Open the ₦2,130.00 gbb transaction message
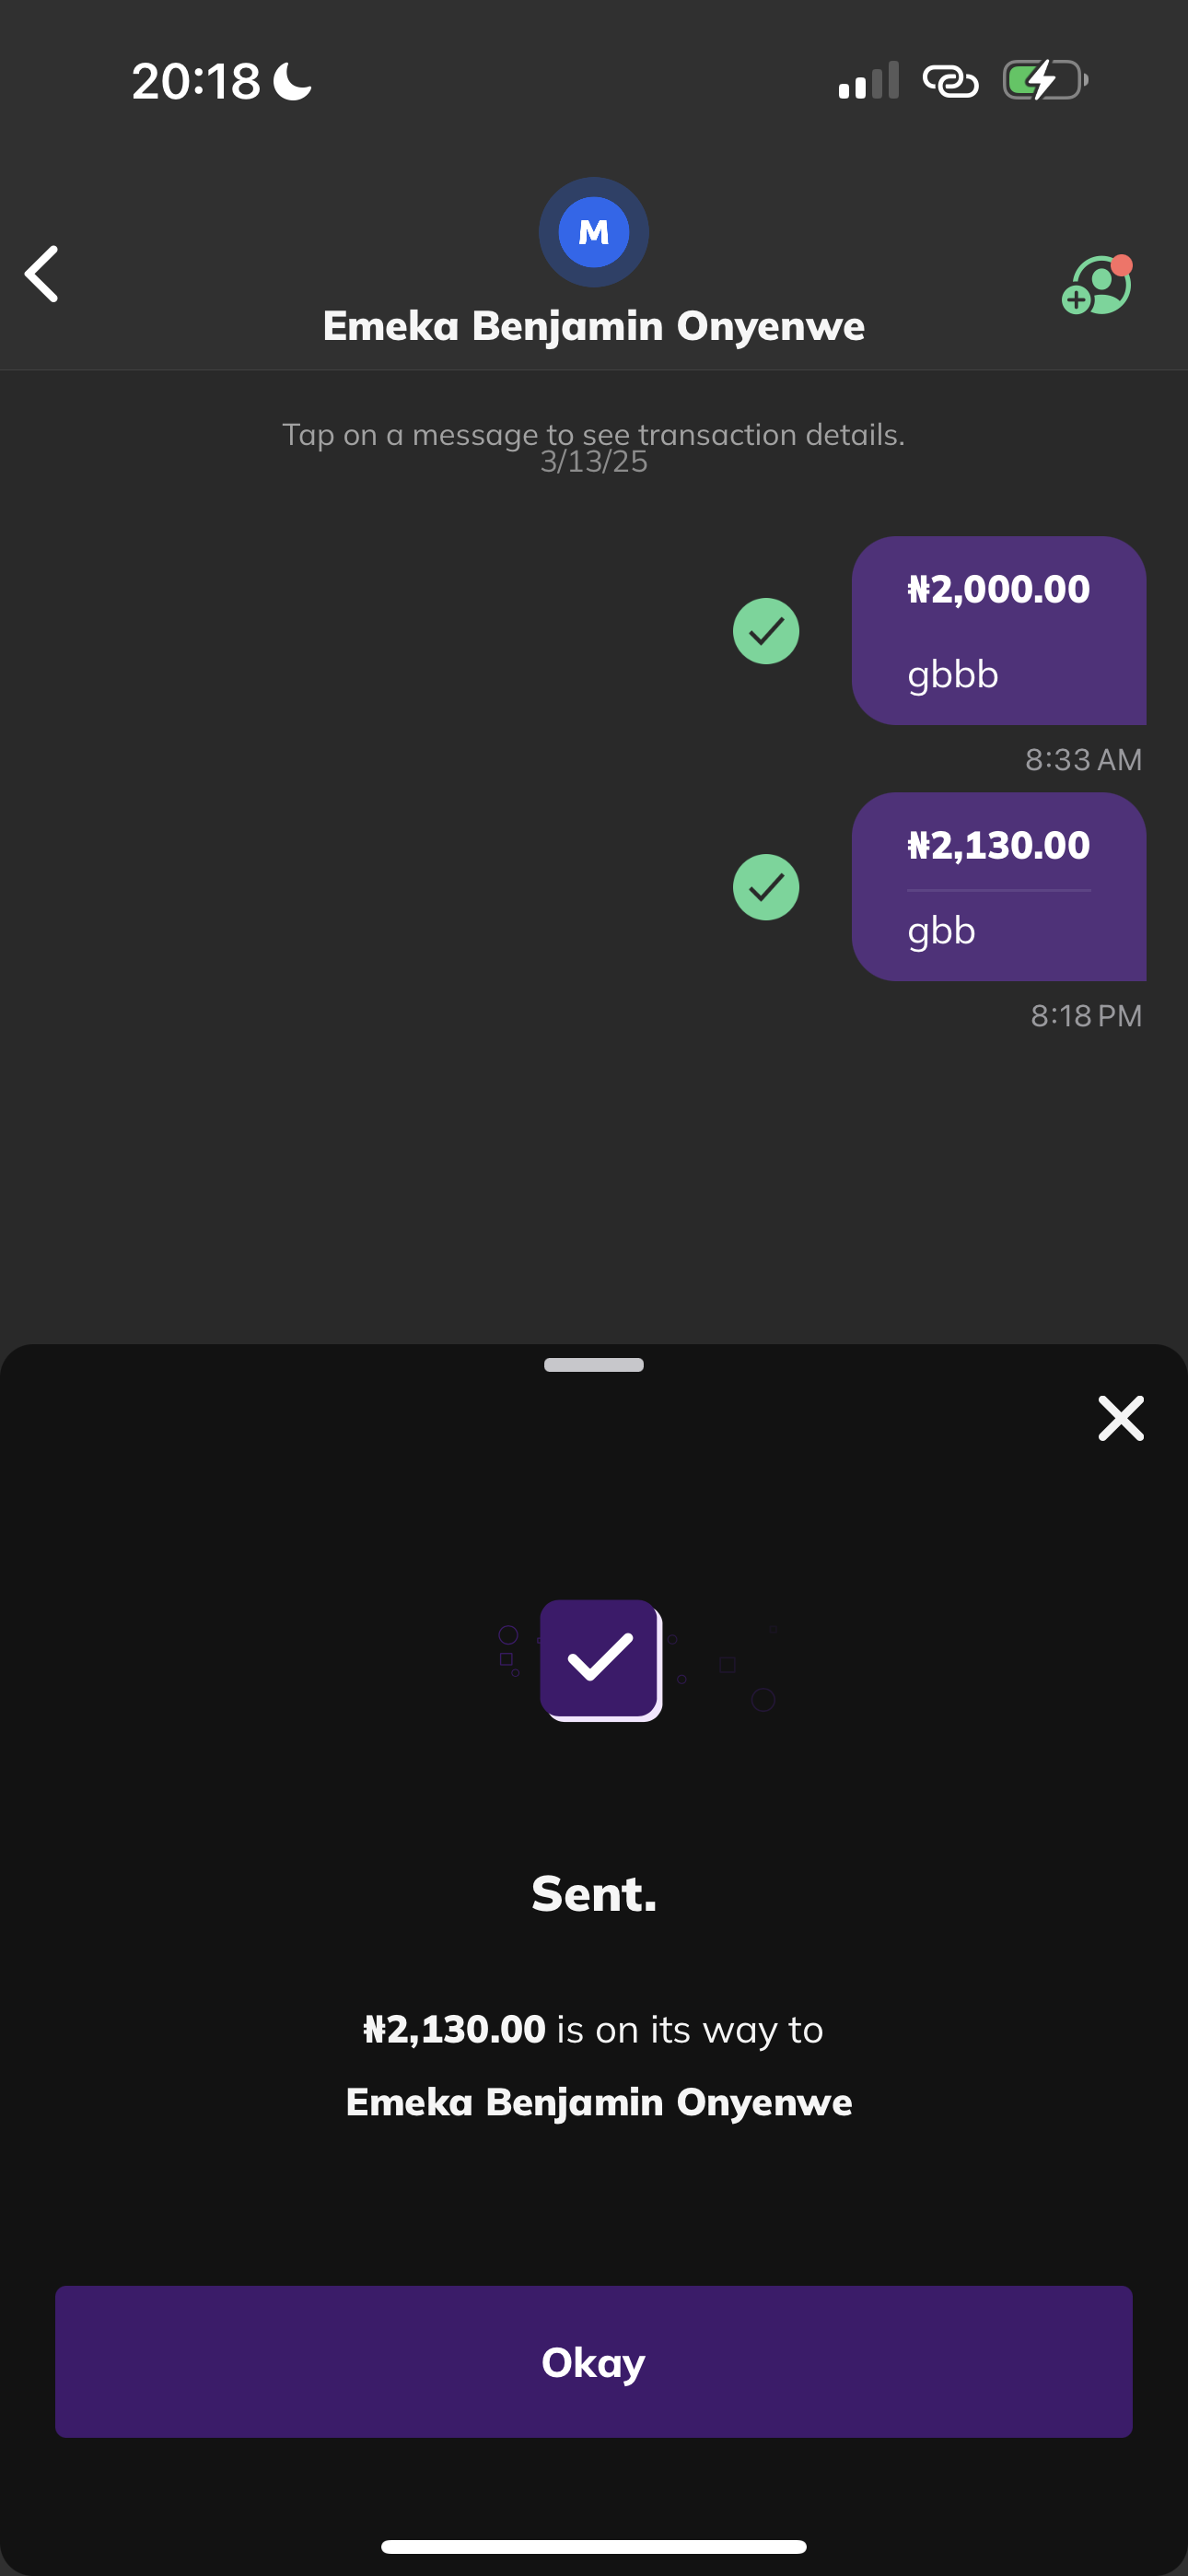Screen dimensions: 1188x2576 pyautogui.click(x=998, y=886)
